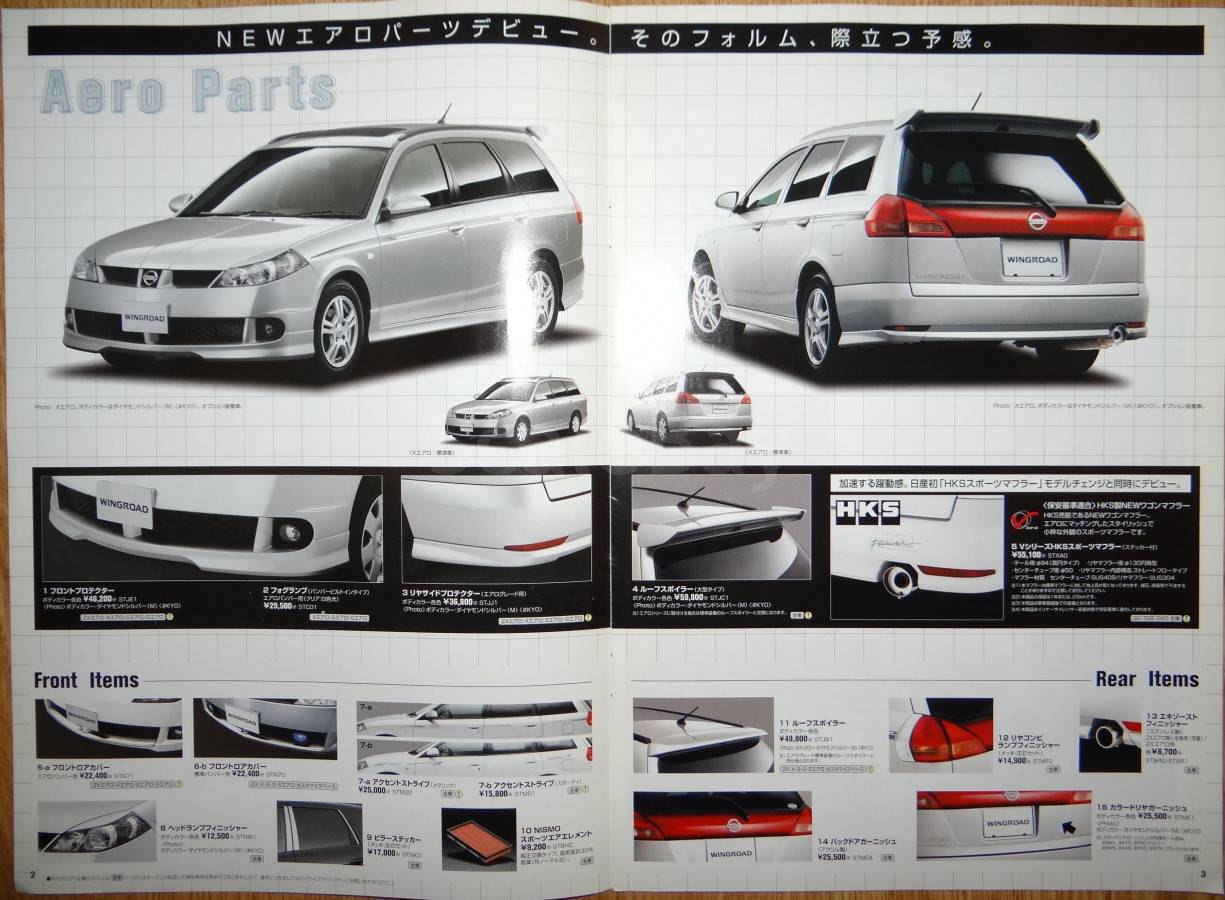
Task: Select the small standard front-view car image
Action: tap(516, 409)
